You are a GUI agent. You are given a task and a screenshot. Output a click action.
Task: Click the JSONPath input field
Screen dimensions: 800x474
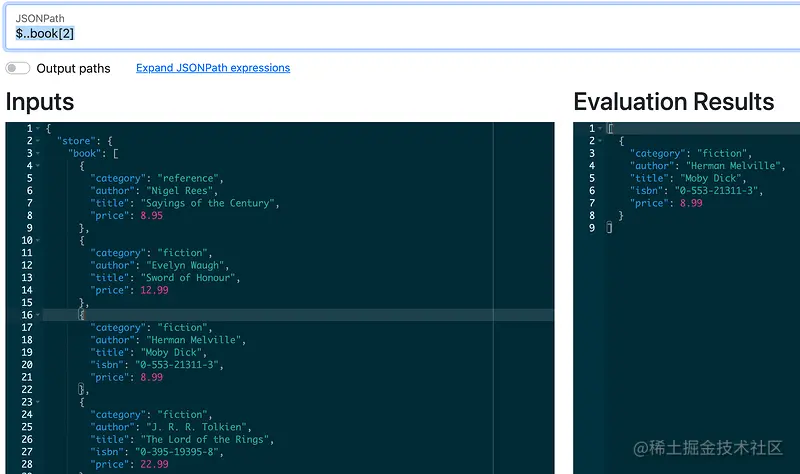402,27
